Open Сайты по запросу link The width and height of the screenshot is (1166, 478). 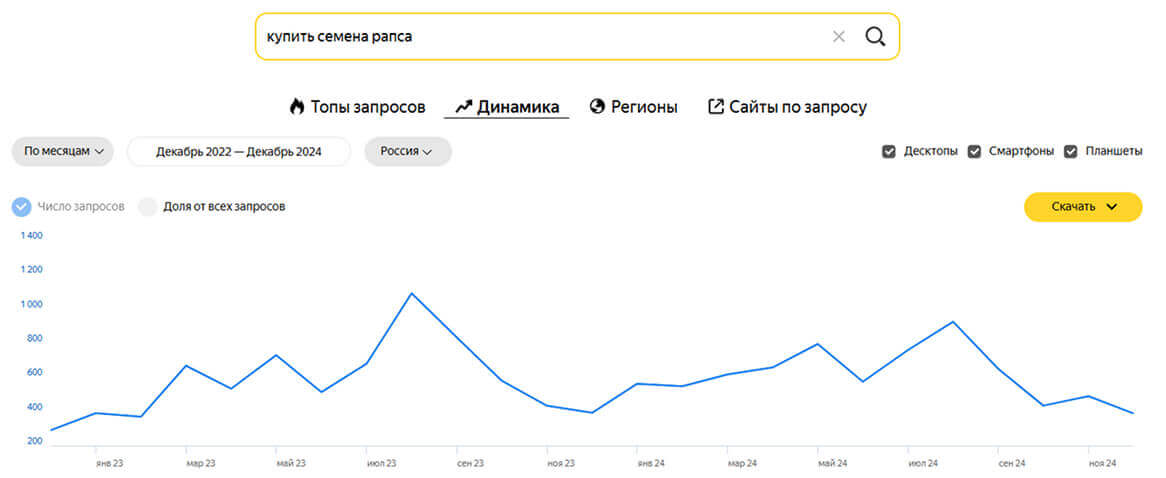tap(797, 107)
